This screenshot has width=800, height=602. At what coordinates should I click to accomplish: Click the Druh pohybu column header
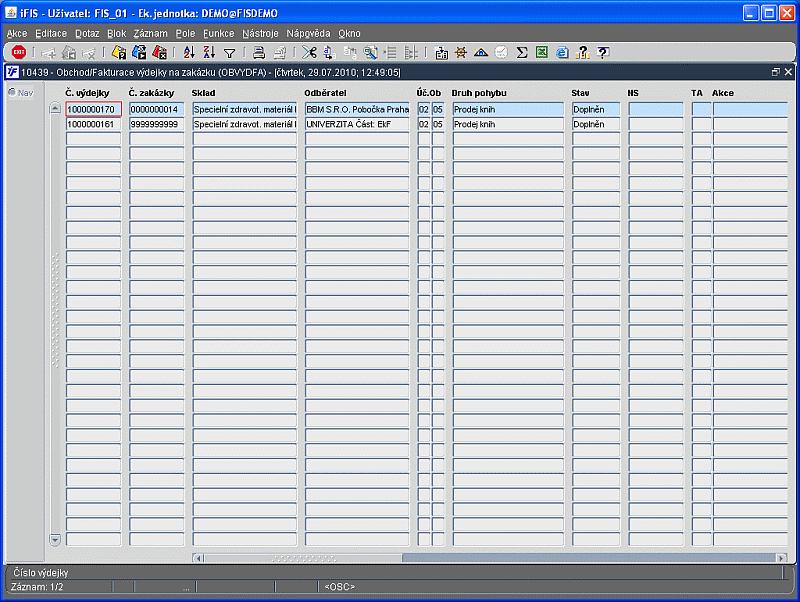pos(479,93)
